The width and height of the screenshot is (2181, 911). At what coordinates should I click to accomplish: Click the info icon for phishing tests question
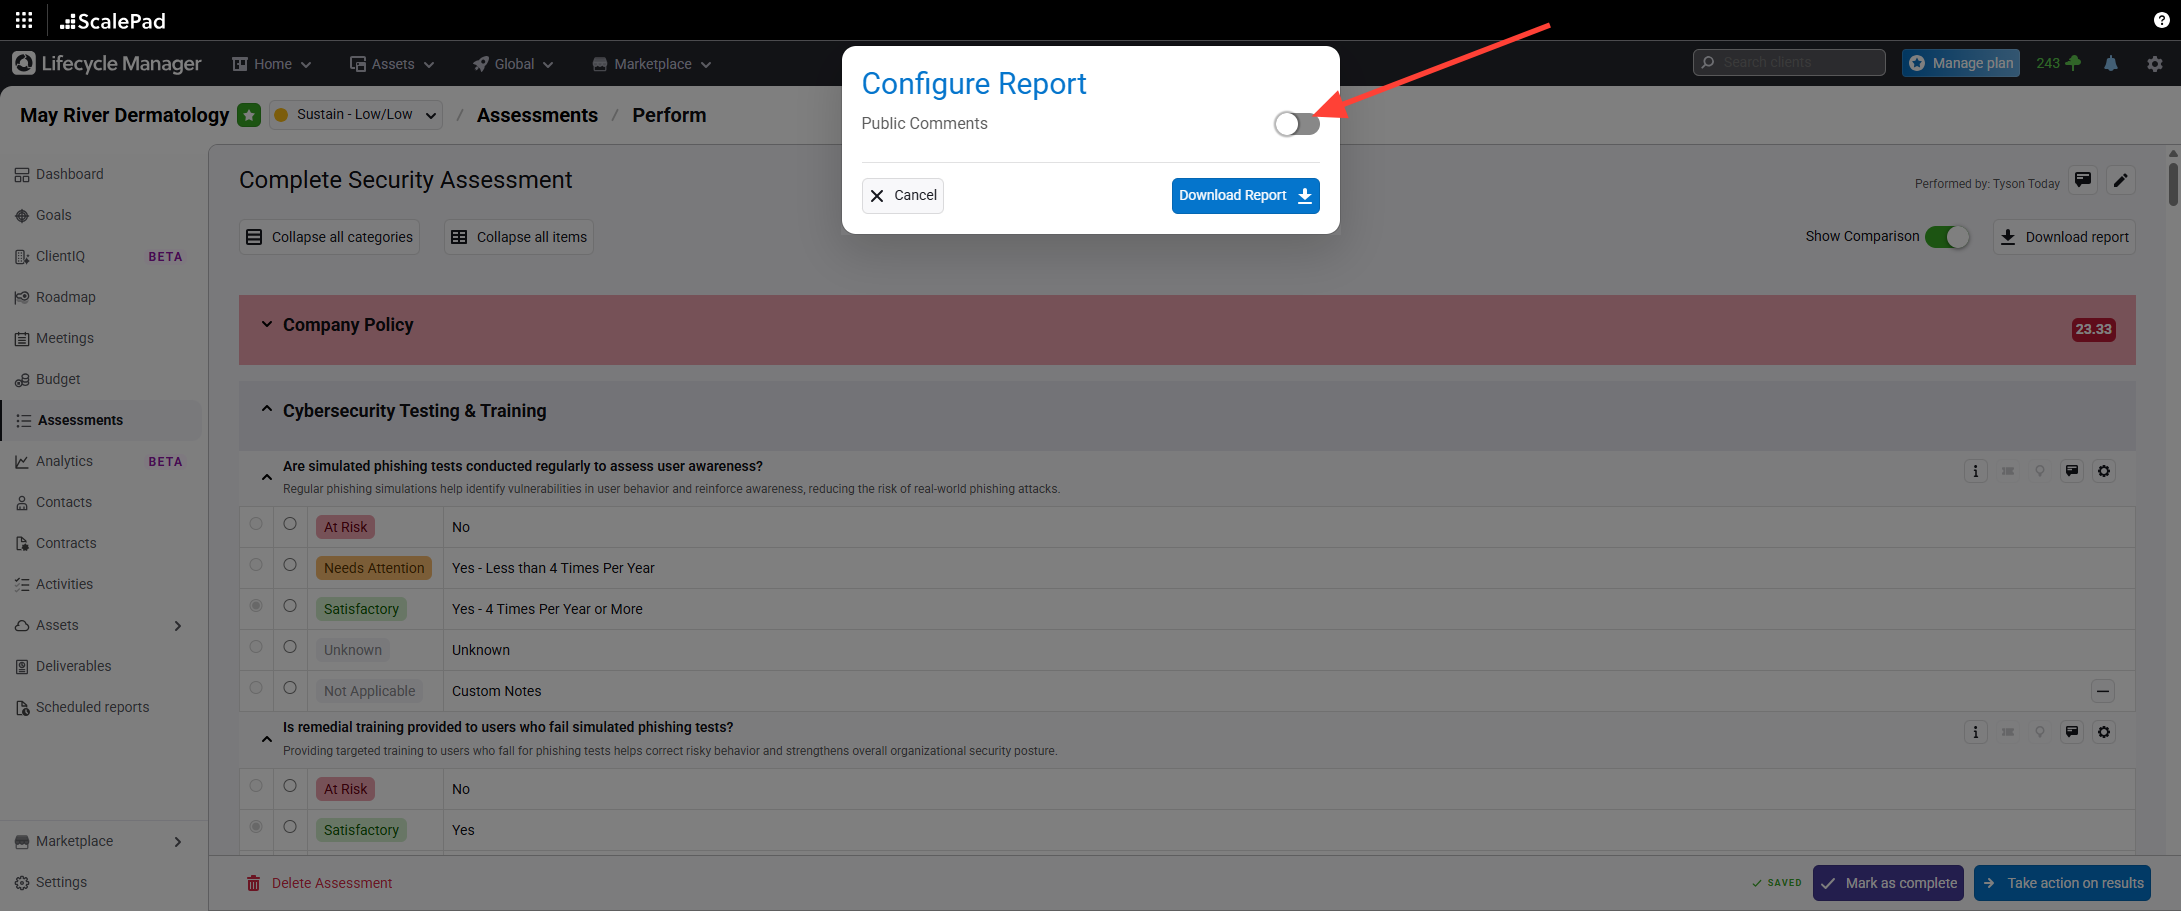pyautogui.click(x=1975, y=471)
